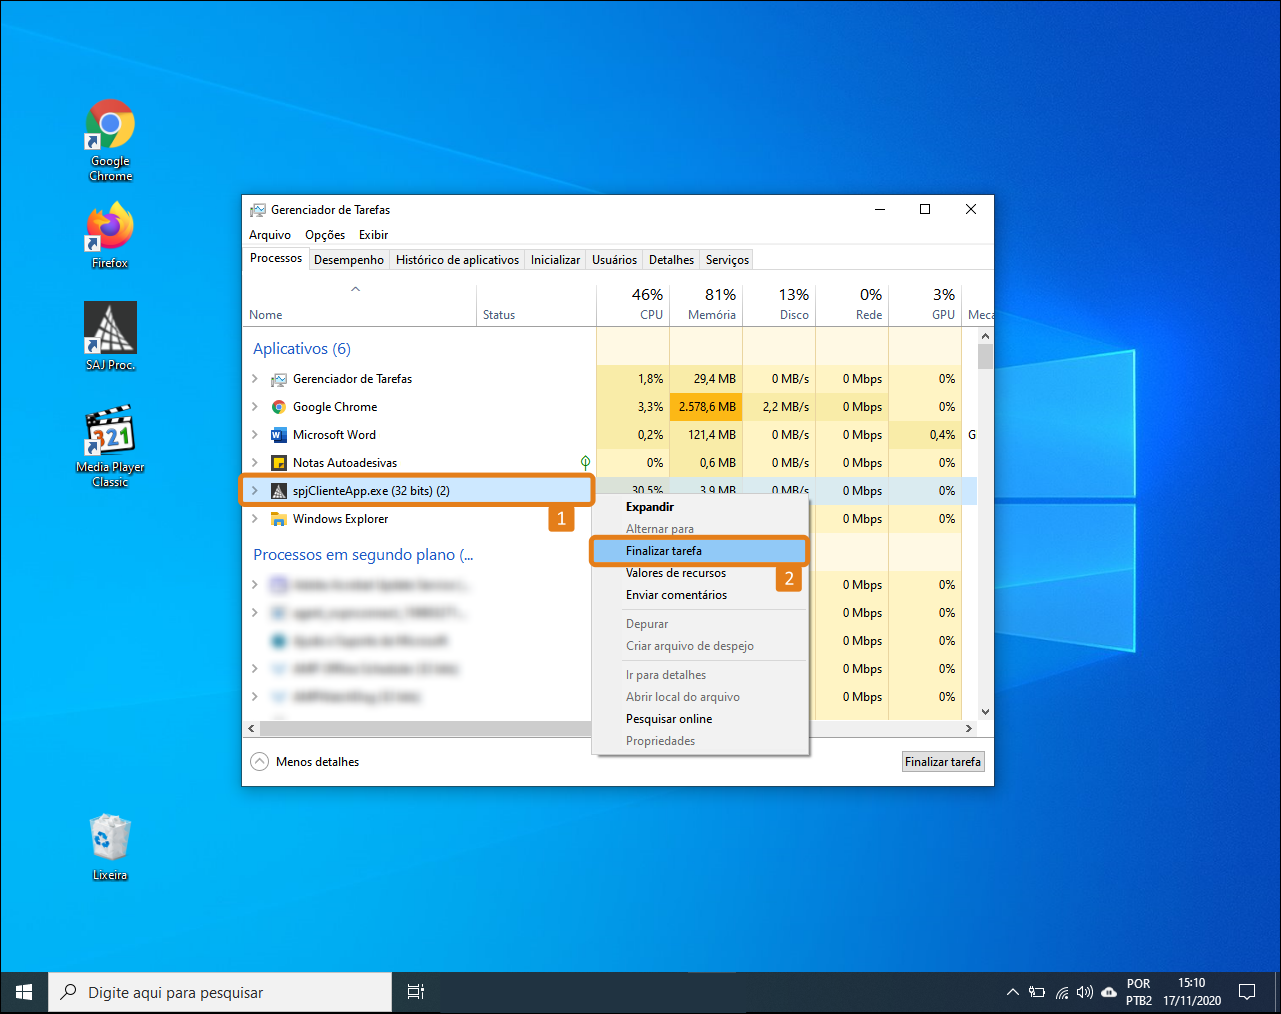Click the vertical scrollbar down arrow
1281x1014 pixels.
tap(985, 712)
